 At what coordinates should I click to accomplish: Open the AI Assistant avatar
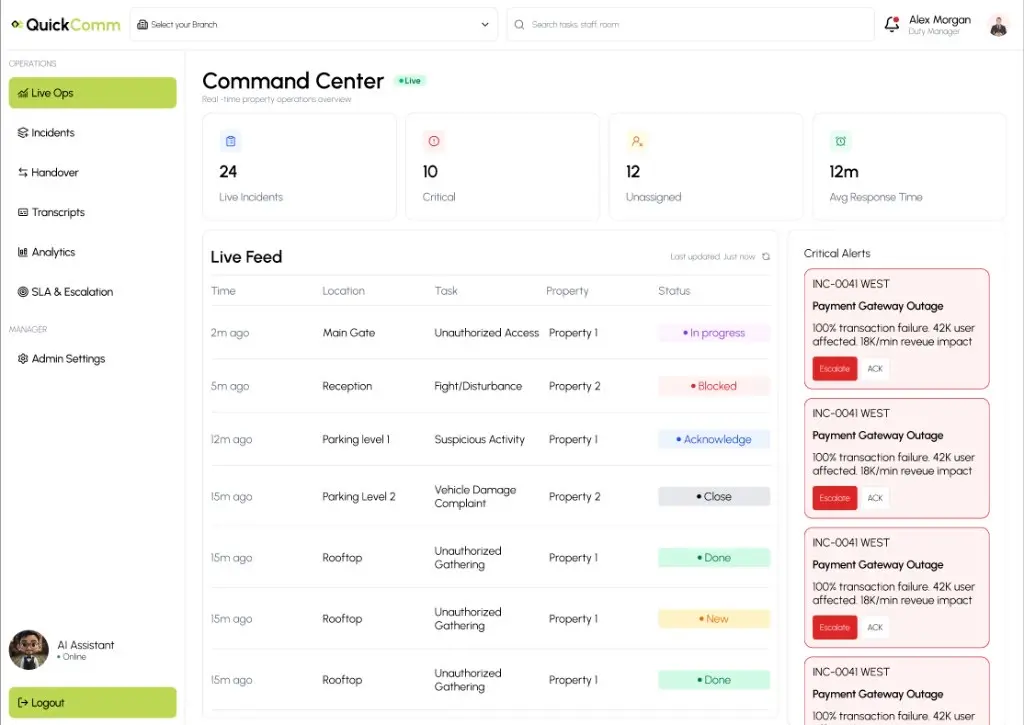pos(29,650)
